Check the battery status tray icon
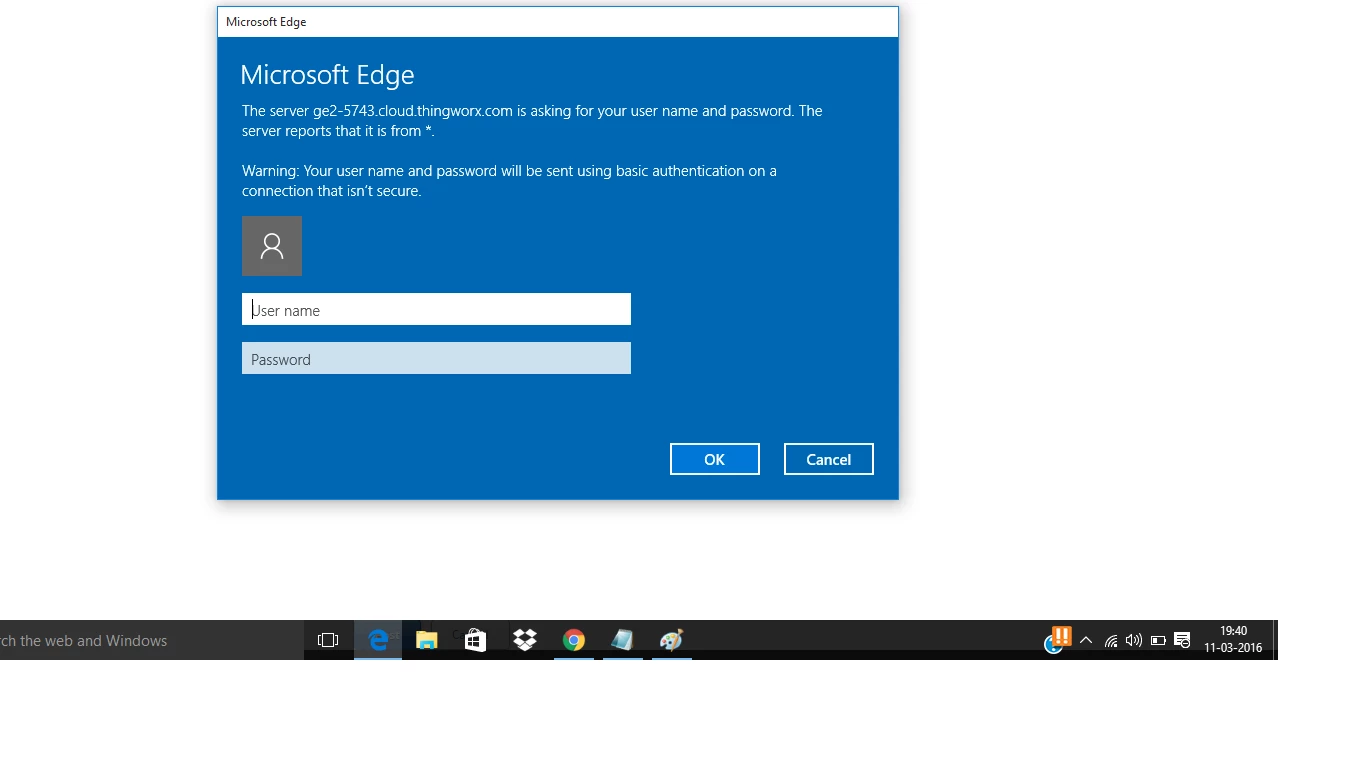This screenshot has height=768, width=1366. coord(1158,641)
